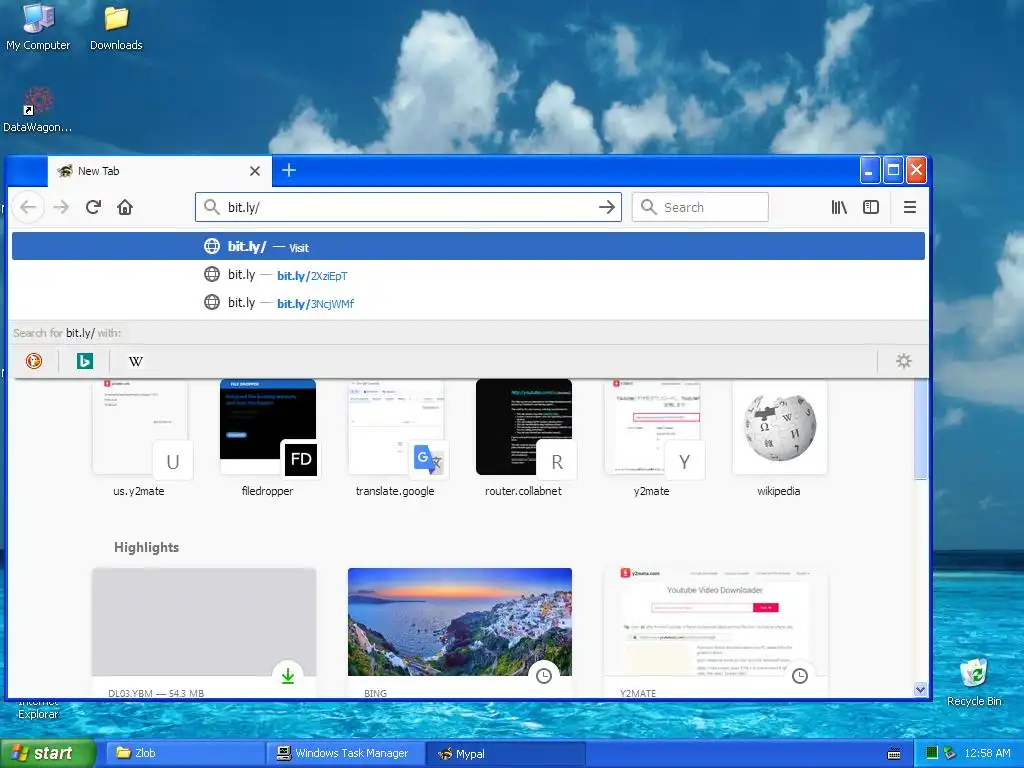Screen dimensions: 1024x768
Task: Open the DL03.YBM download highlight card
Action: 204,632
